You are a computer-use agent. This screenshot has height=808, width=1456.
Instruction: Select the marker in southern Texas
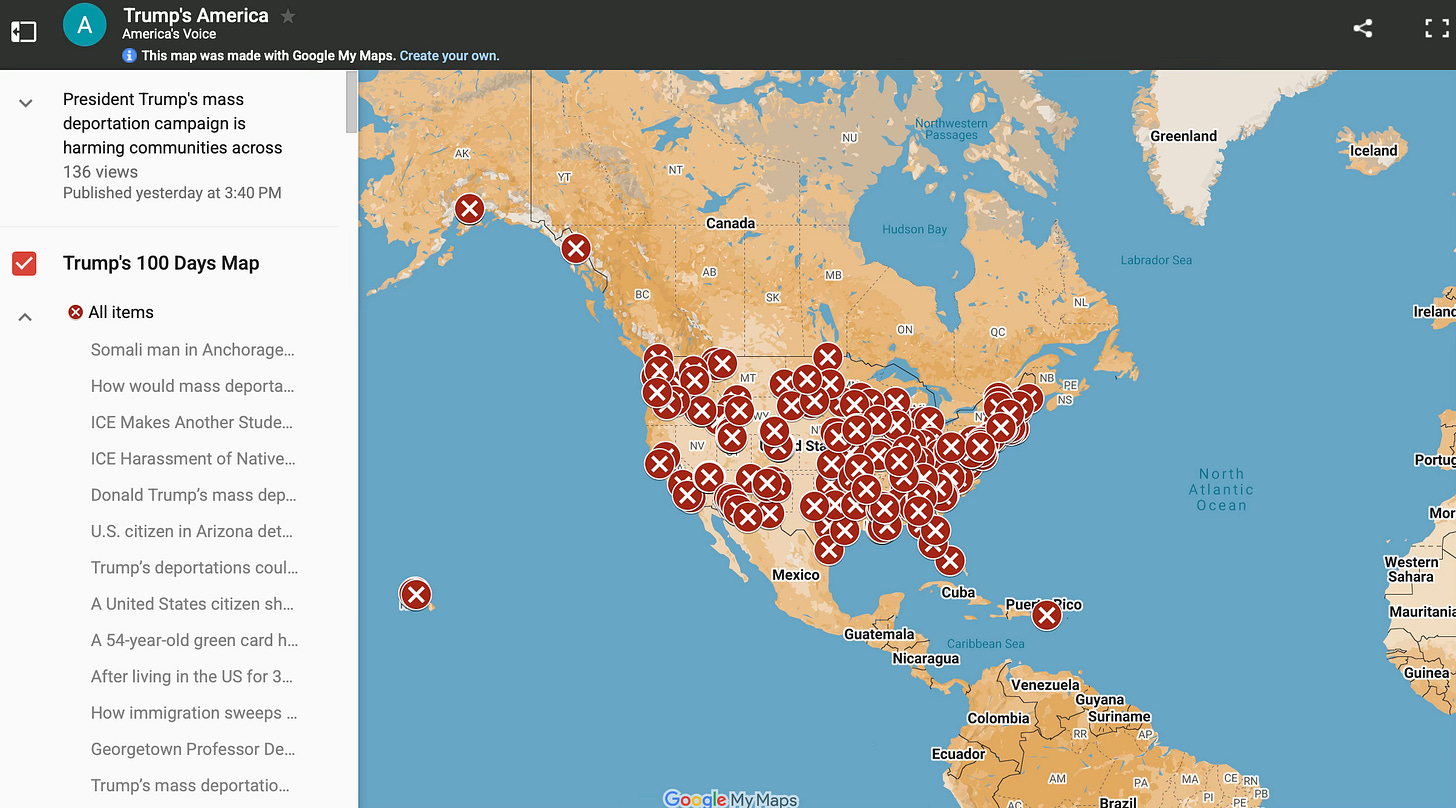(828, 549)
